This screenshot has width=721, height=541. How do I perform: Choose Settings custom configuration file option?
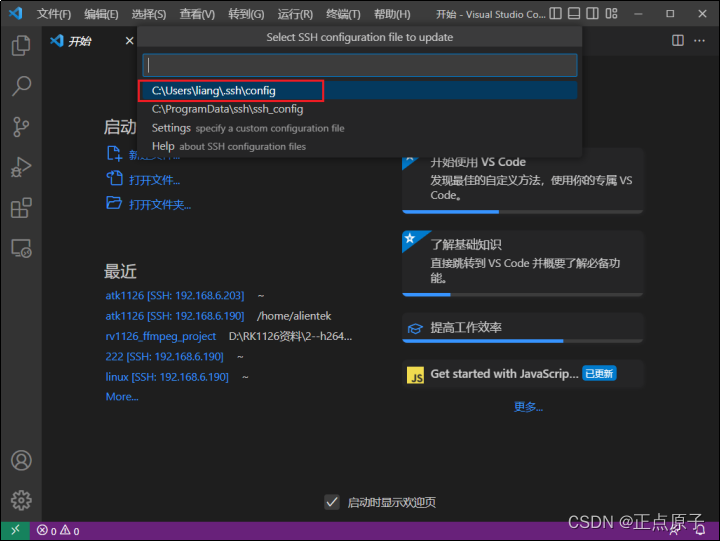point(360,128)
